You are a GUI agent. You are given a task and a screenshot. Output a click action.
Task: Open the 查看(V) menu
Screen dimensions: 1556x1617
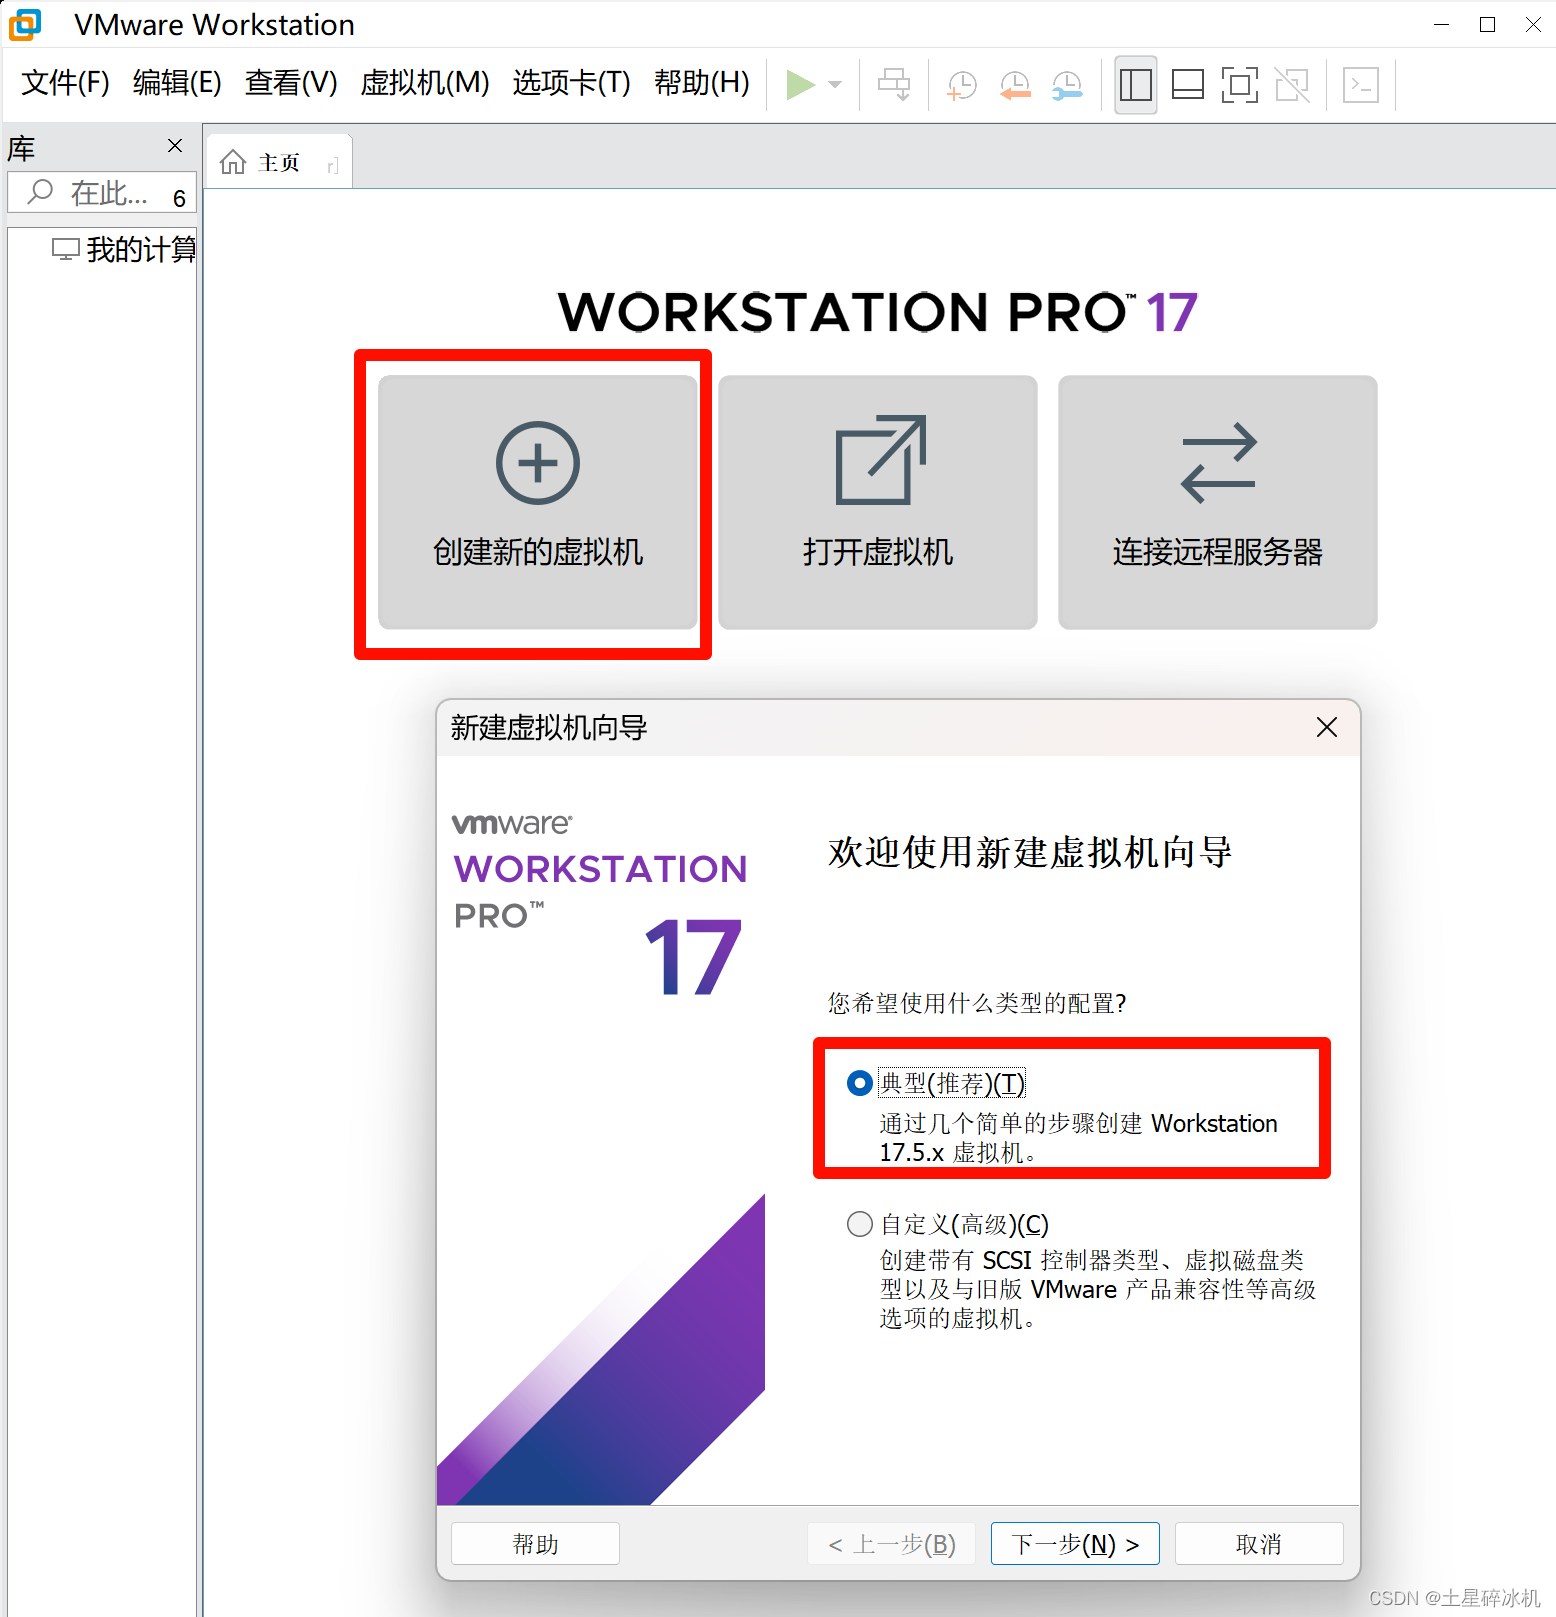[291, 82]
